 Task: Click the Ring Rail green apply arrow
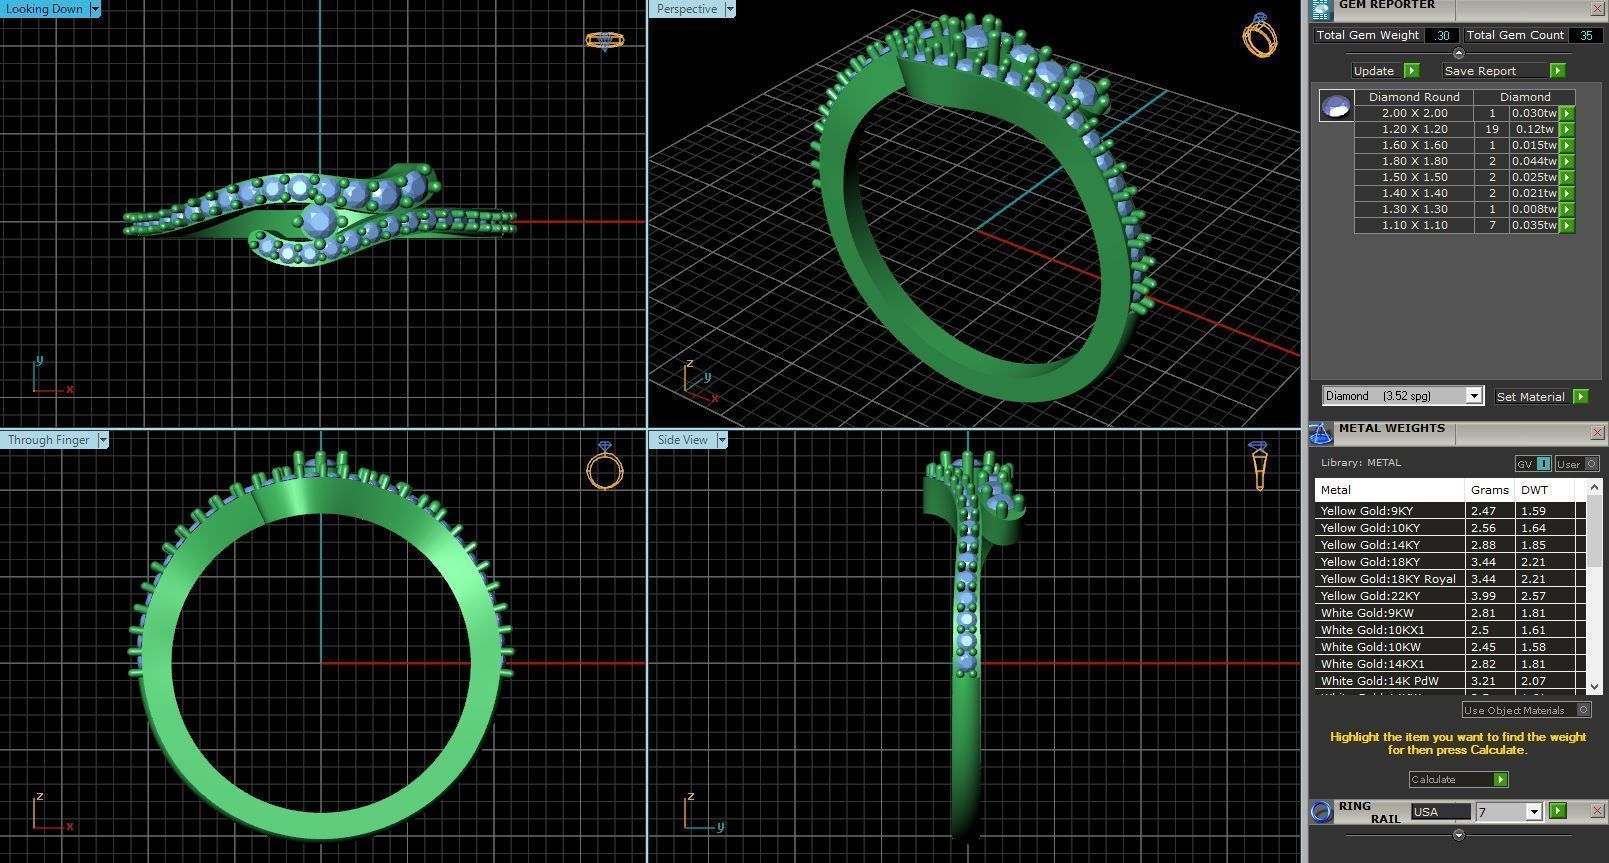click(1557, 811)
